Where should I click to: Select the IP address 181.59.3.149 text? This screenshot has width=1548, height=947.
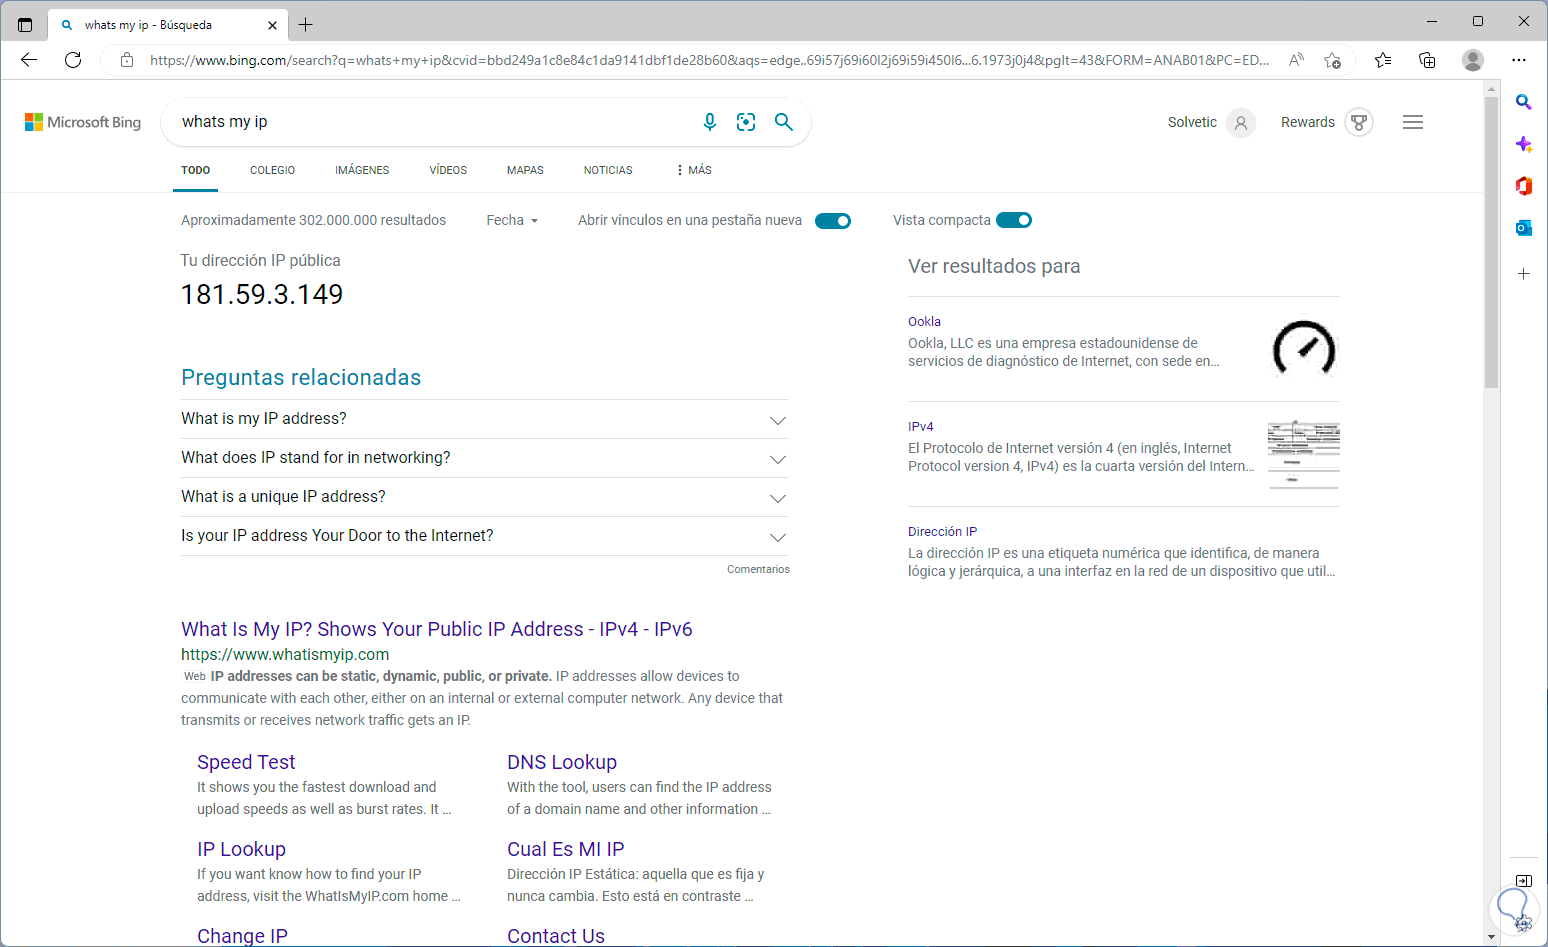(262, 294)
